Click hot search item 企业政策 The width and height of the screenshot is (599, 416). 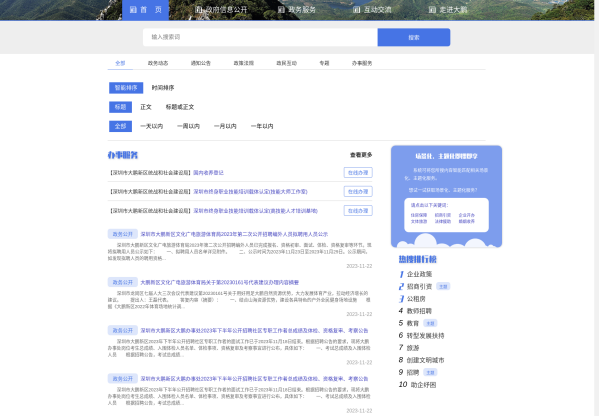(x=419, y=274)
